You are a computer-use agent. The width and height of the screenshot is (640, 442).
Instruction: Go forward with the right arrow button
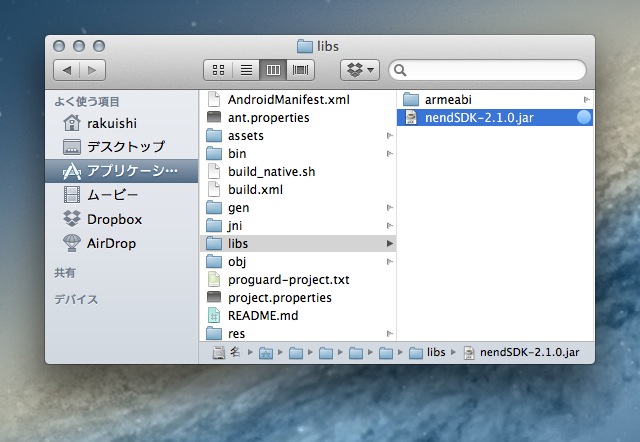pos(93,70)
